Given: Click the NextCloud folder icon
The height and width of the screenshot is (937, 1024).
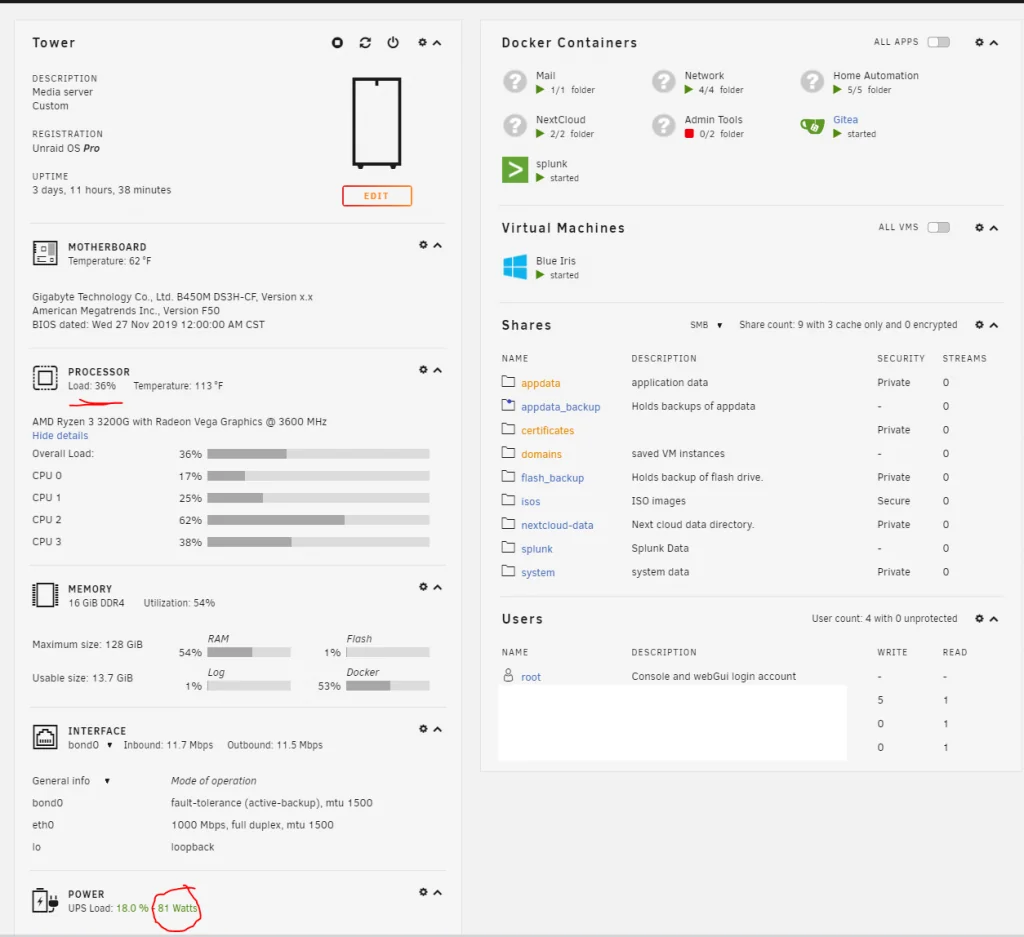Looking at the screenshot, I should [515, 125].
